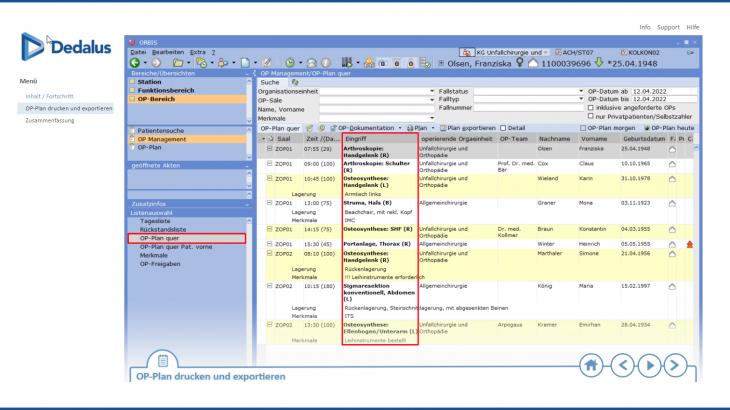Image resolution: width=730 pixels, height=410 pixels.
Task: Select the 'OP-Plan morgen' option
Action: (590, 128)
